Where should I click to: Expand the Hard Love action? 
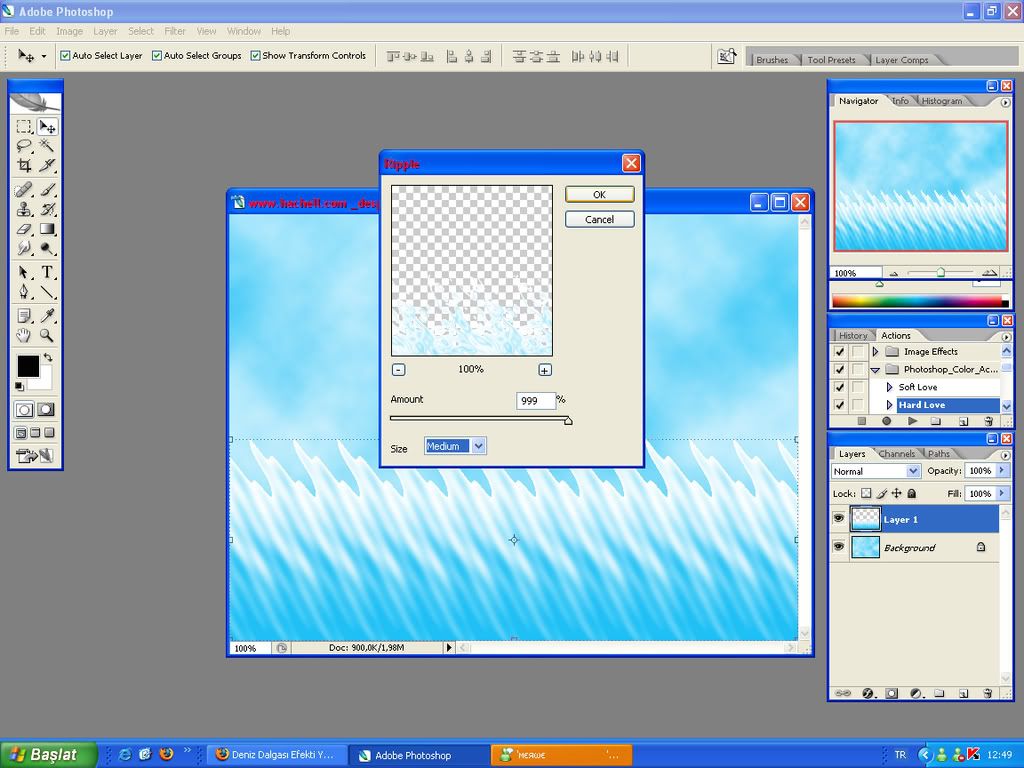click(x=889, y=405)
